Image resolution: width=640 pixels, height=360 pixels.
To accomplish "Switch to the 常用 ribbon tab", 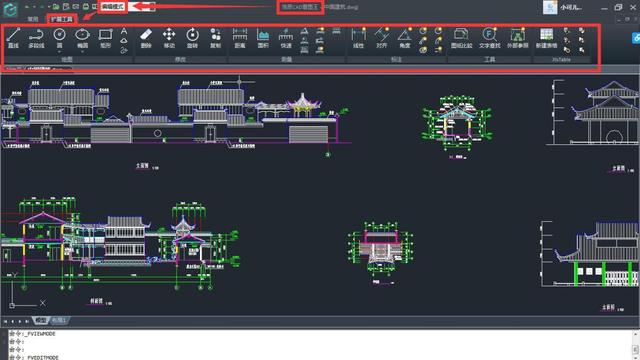I will point(33,19).
